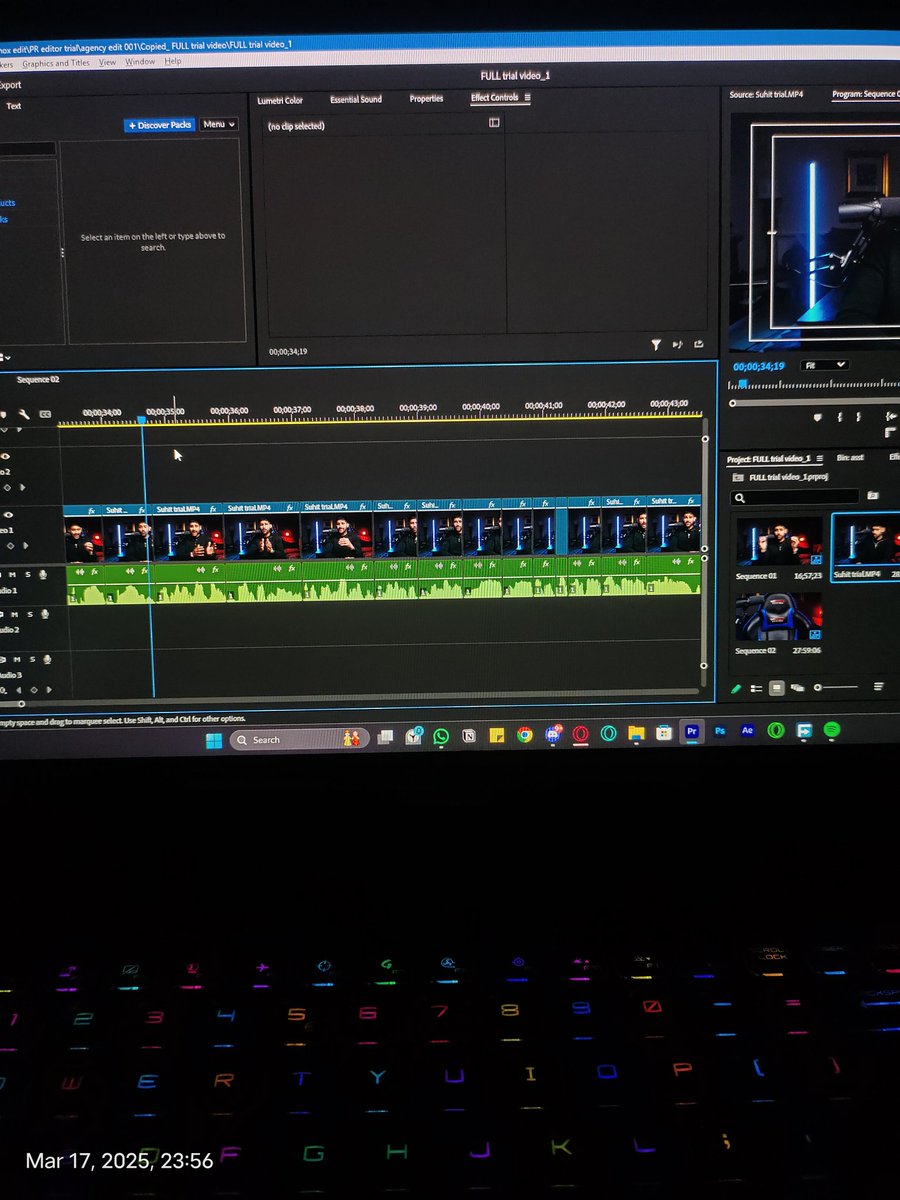Switch Project panel to list view
The width and height of the screenshot is (900, 1200).
[756, 688]
